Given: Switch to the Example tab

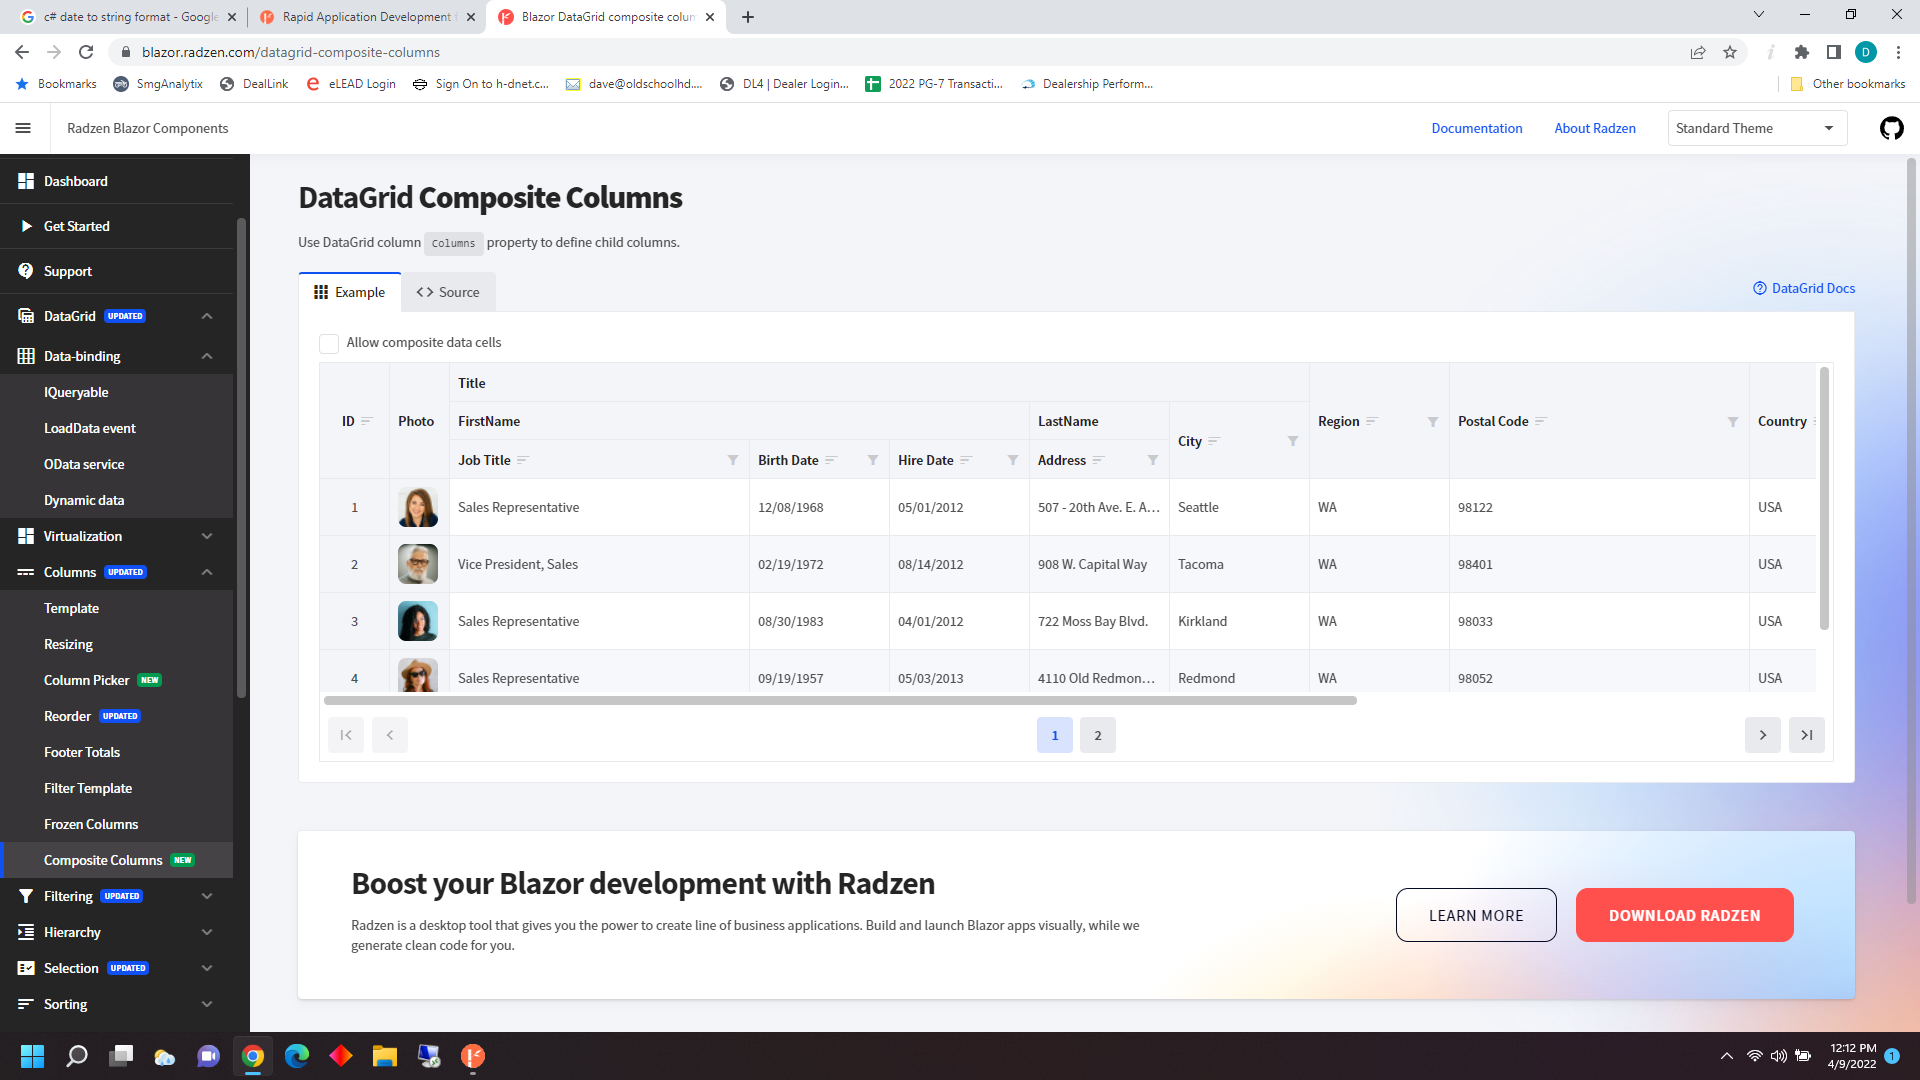Looking at the screenshot, I should (350, 292).
